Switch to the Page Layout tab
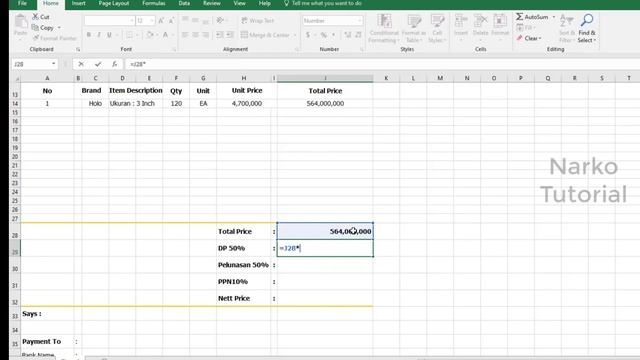 (113, 3)
